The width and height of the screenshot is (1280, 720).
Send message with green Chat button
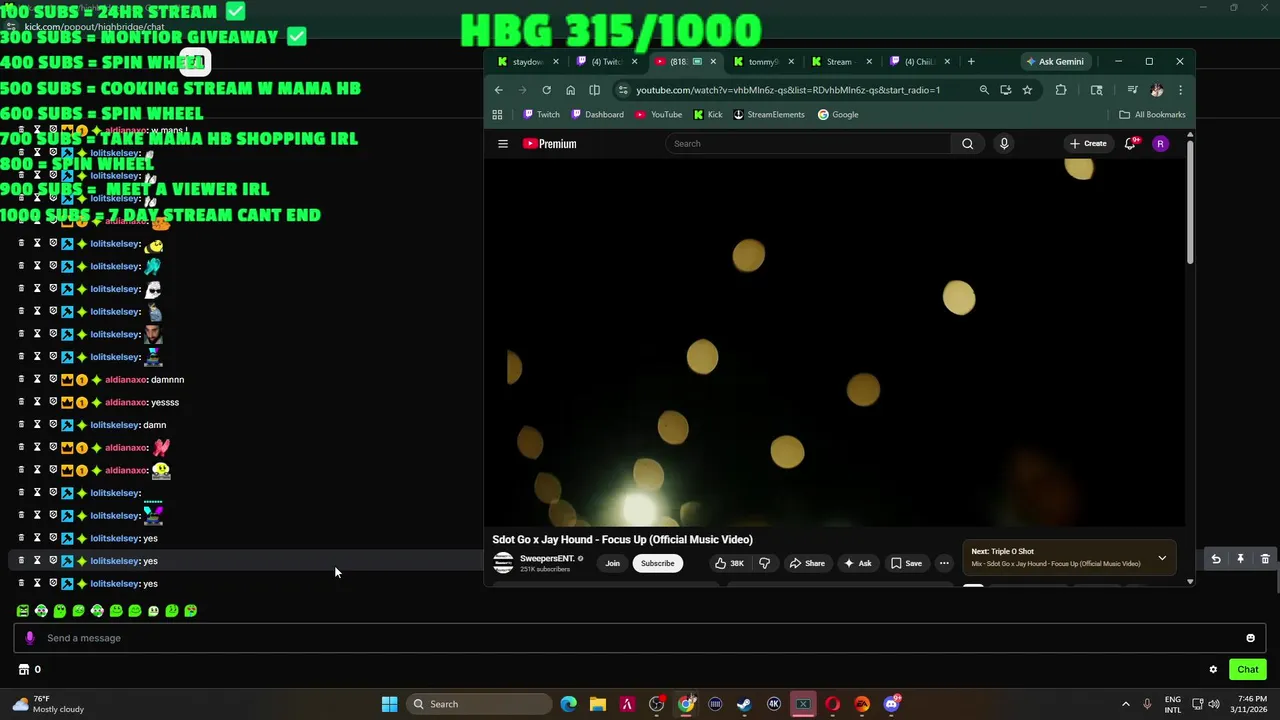click(x=1247, y=670)
